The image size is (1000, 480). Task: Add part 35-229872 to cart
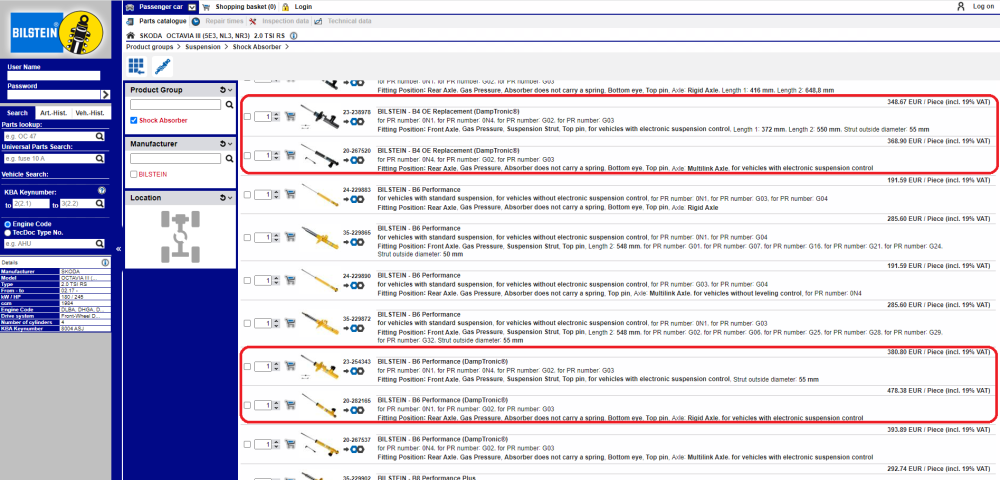(290, 323)
